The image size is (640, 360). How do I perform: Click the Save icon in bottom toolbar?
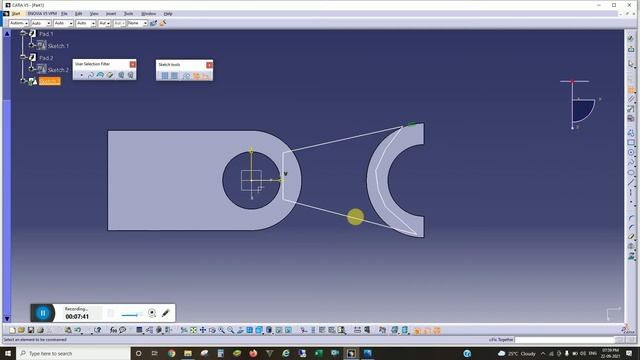click(31, 330)
